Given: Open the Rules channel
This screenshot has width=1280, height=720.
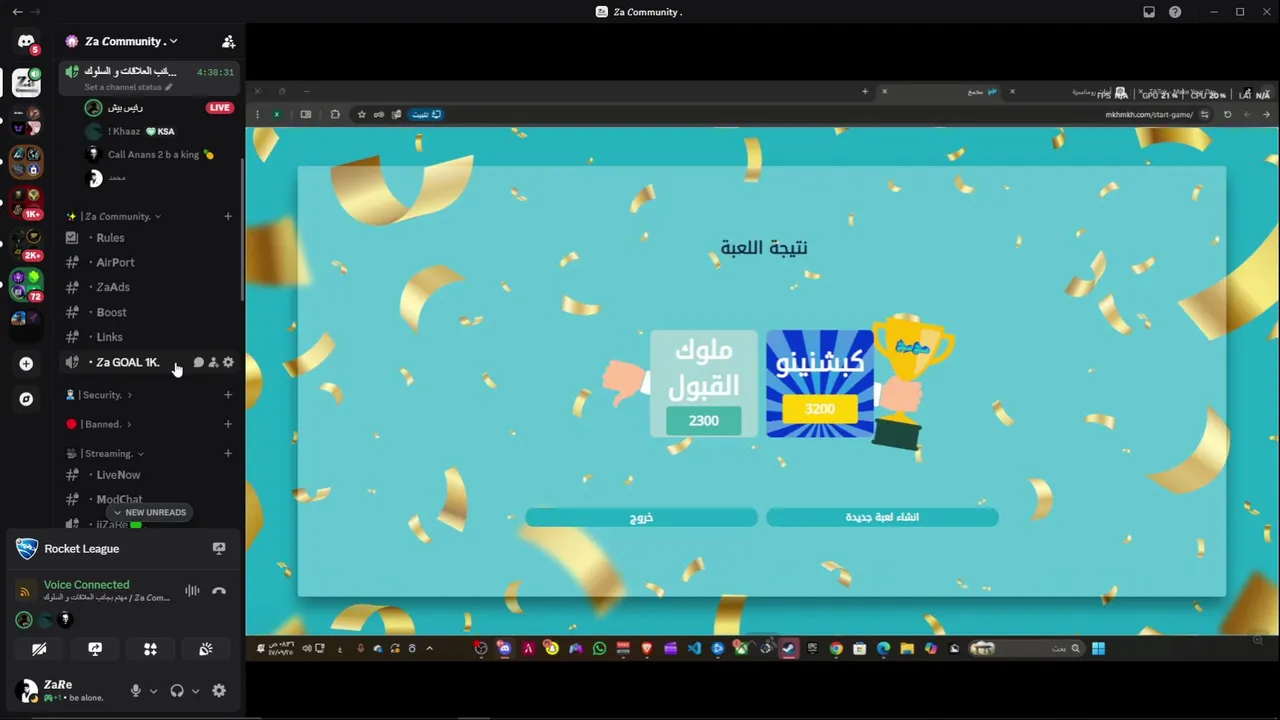Looking at the screenshot, I should coord(150,238).
